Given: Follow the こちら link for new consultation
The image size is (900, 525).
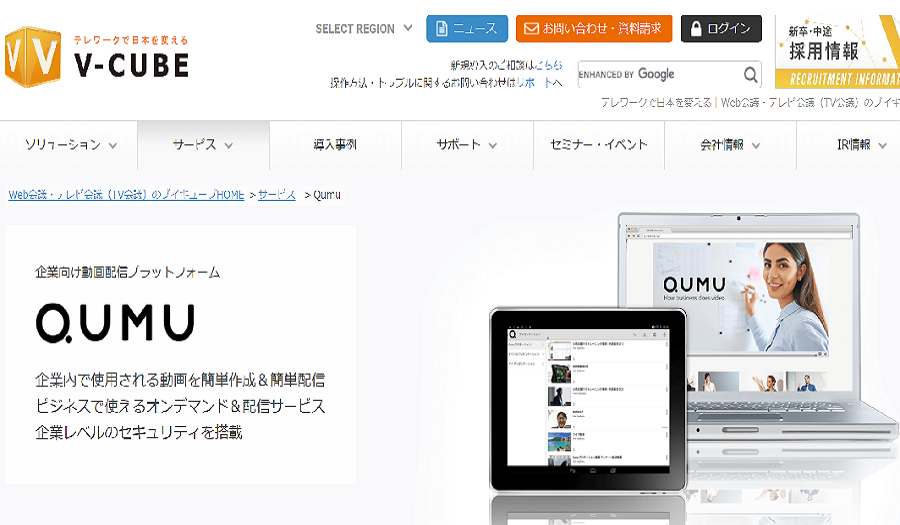Looking at the screenshot, I should tap(548, 65).
